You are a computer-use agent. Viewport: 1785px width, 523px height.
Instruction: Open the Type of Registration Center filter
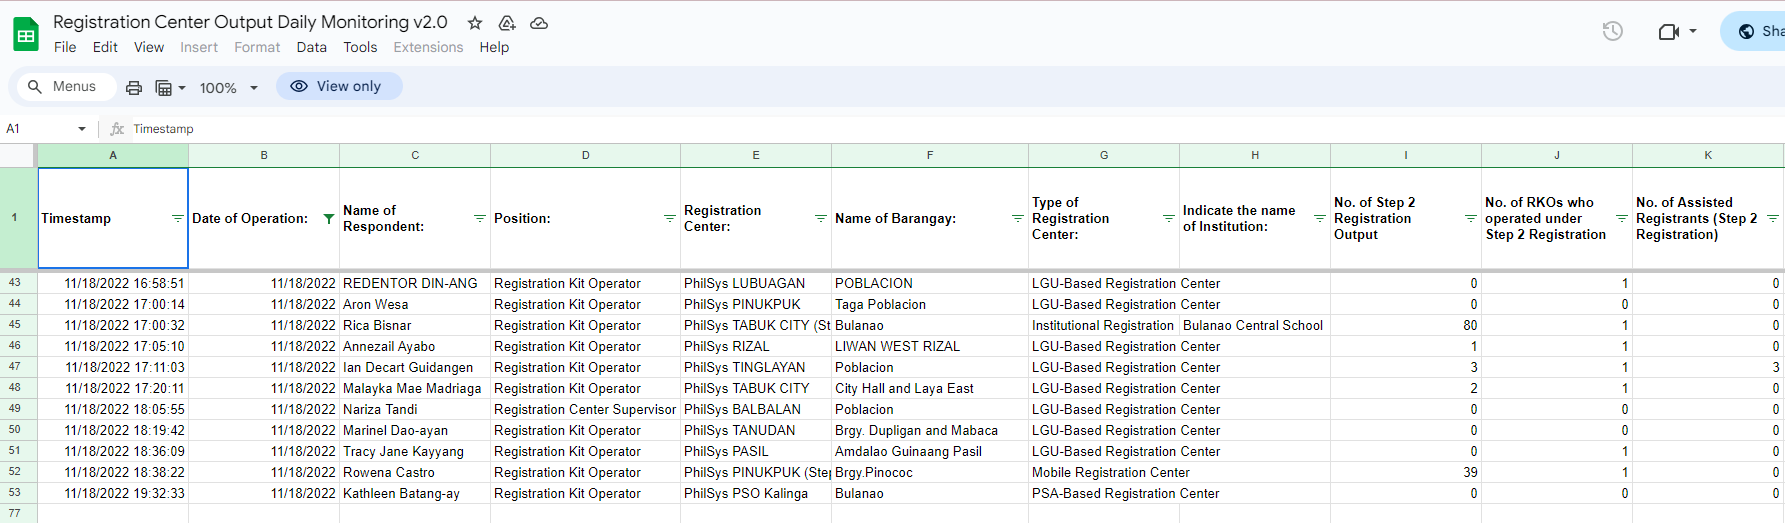click(x=1168, y=218)
